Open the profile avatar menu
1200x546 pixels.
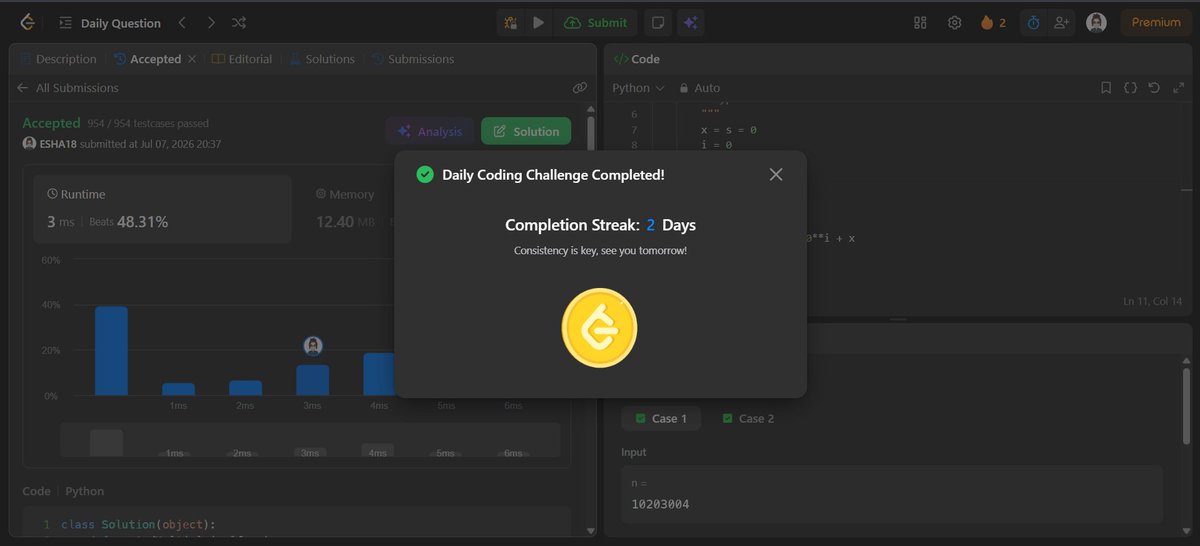tap(1096, 22)
